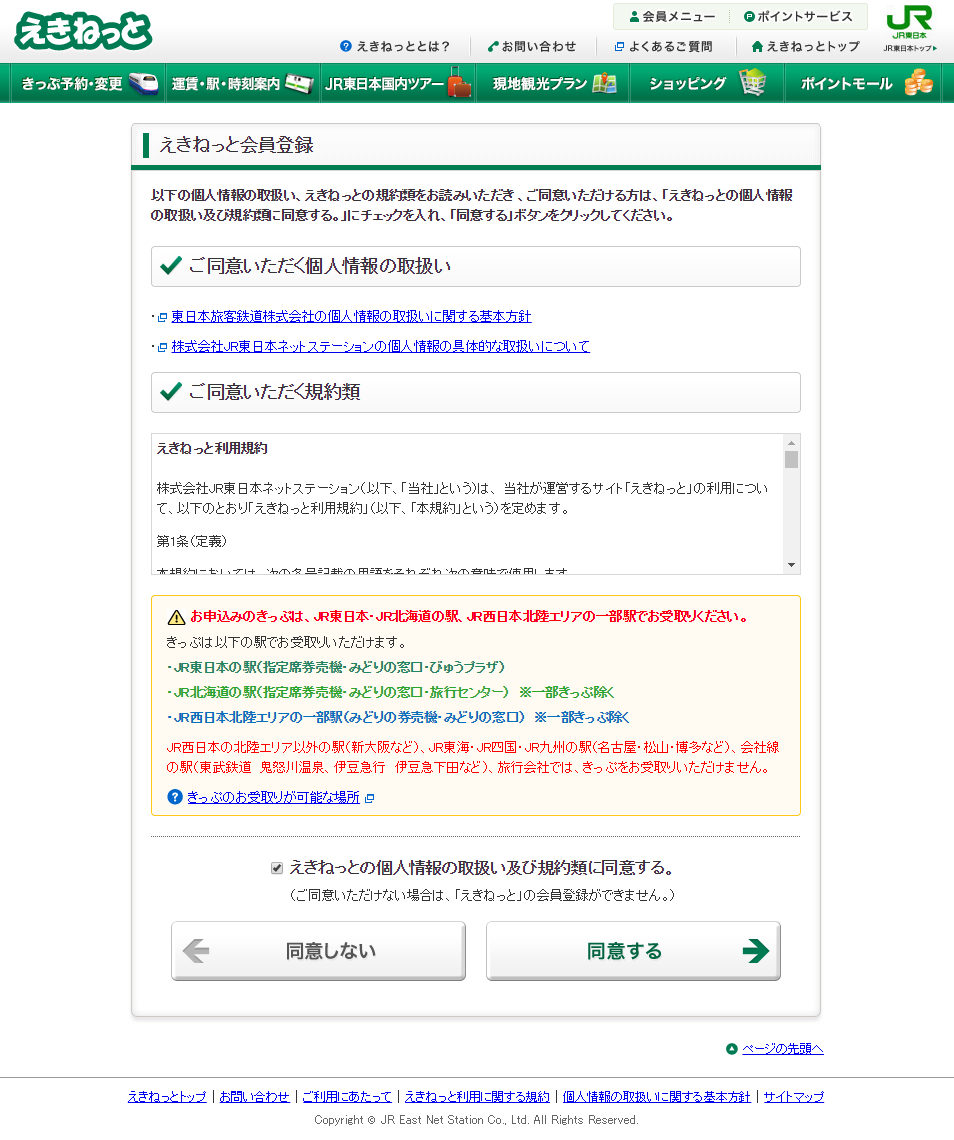Click the 同意する button
954x1140 pixels.
pos(633,951)
